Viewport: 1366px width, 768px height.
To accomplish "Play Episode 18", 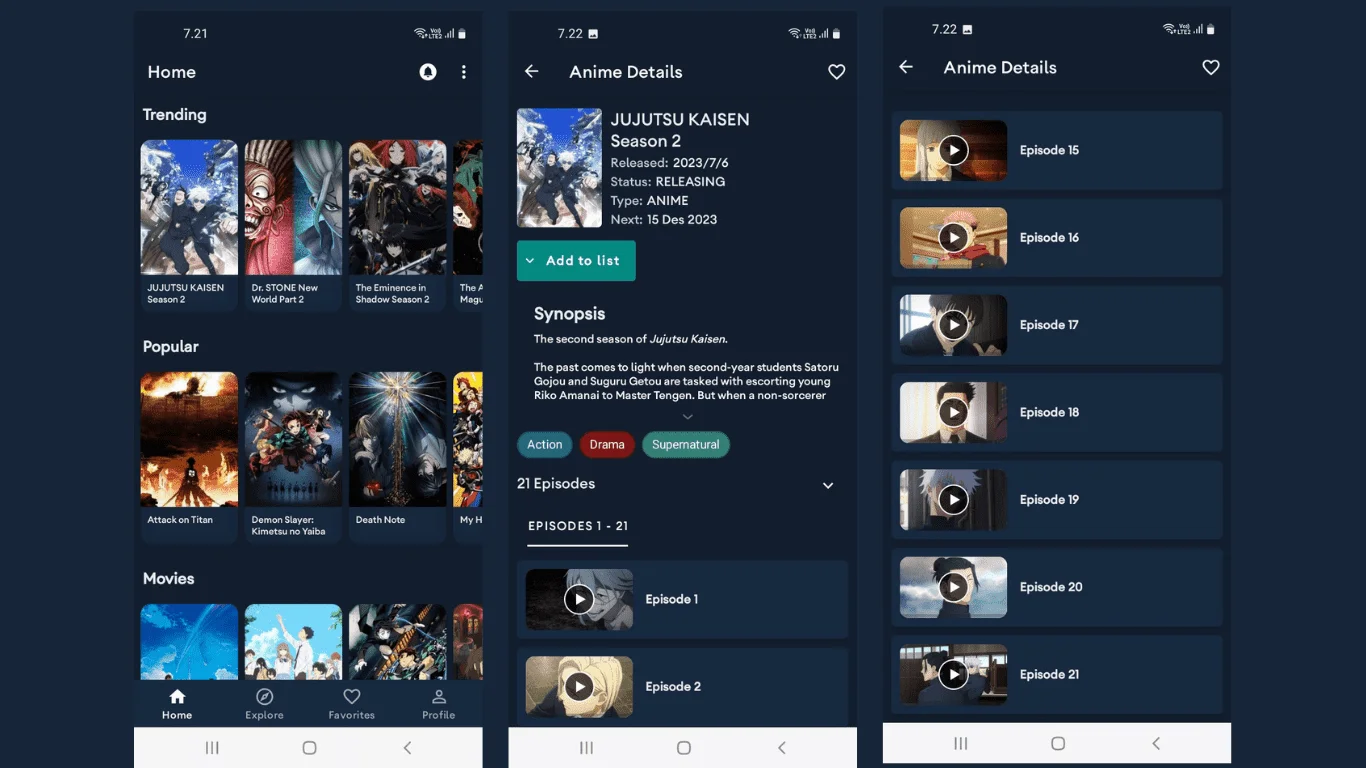I will pyautogui.click(x=953, y=412).
